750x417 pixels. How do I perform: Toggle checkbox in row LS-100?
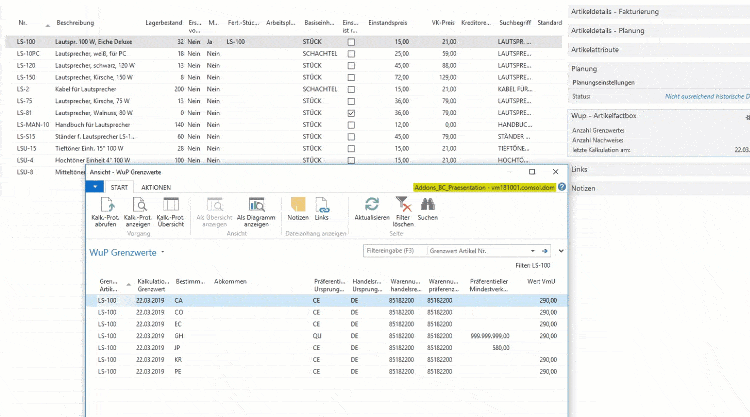(x=351, y=42)
